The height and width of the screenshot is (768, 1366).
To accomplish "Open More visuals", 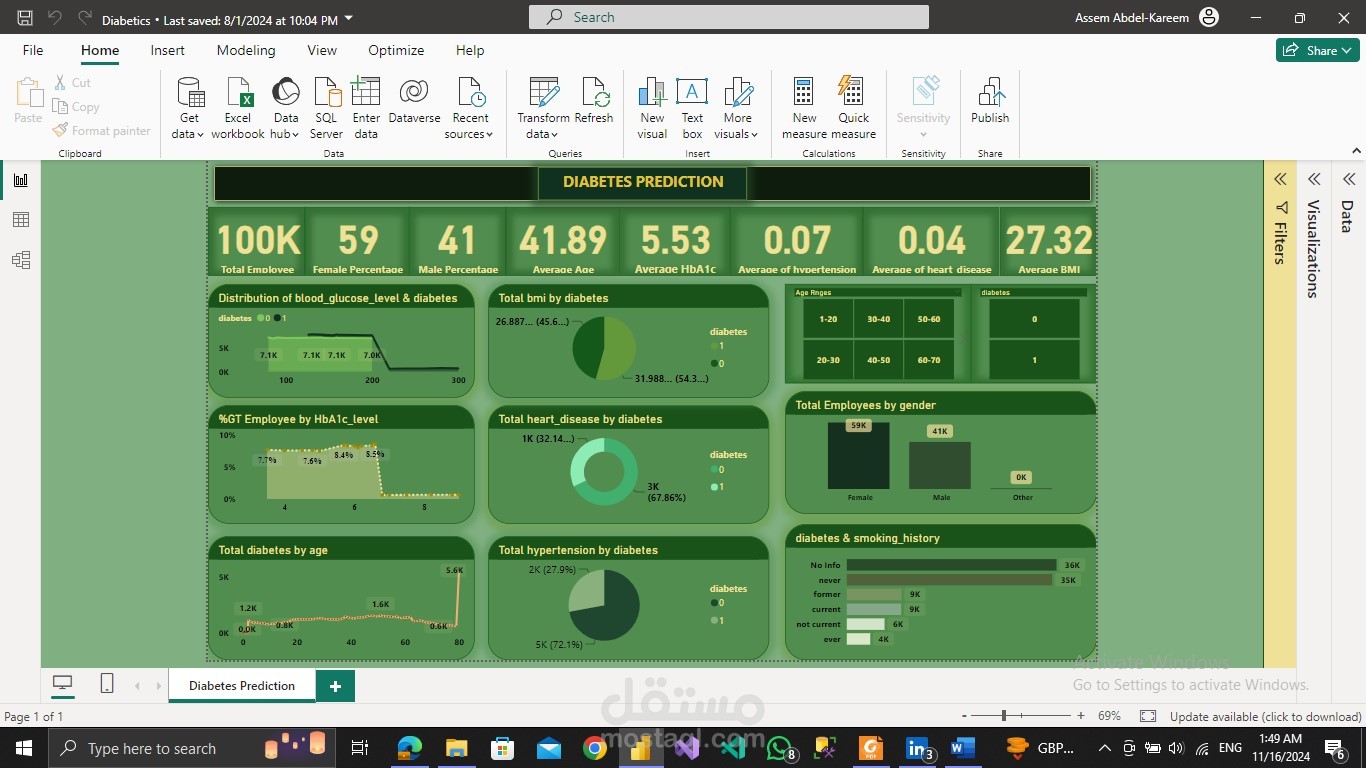I will point(737,108).
